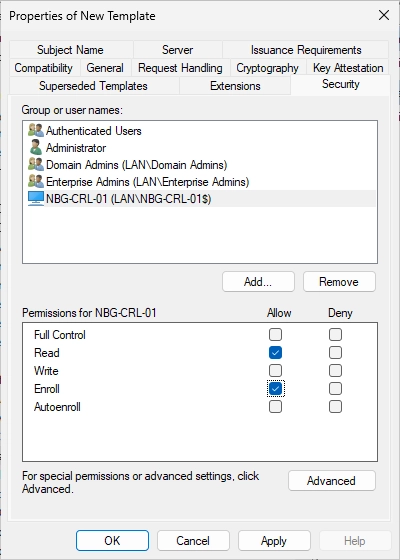Open the Cryptography tab
Viewport: 400px width, 560px height.
tap(268, 68)
